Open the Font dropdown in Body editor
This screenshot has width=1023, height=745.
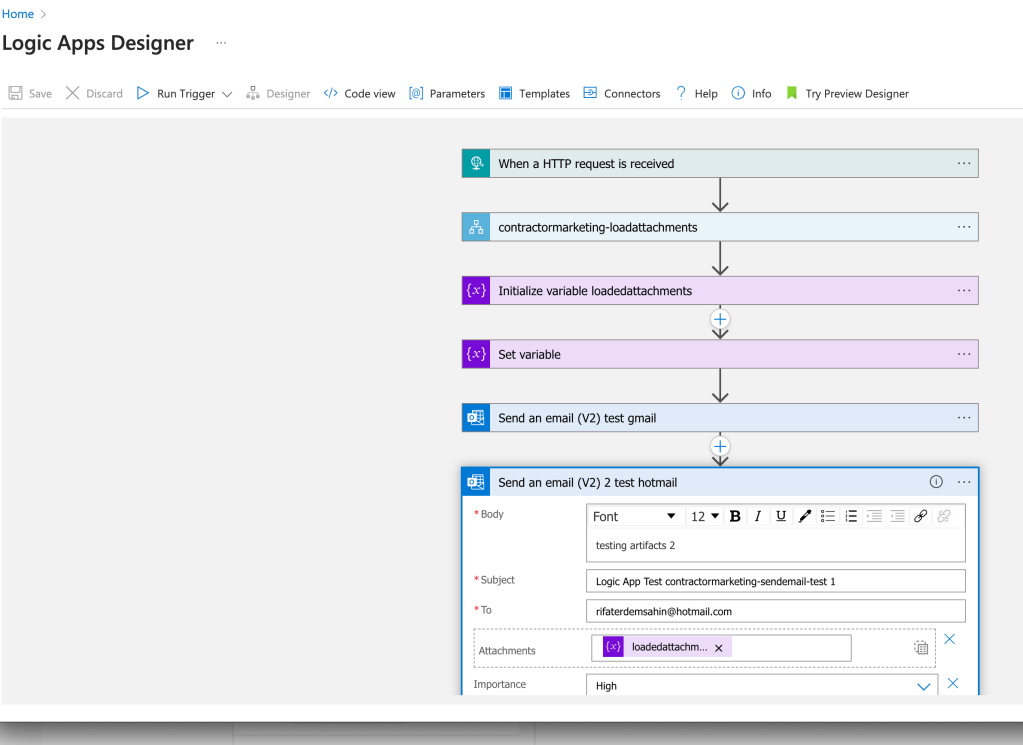[x=634, y=516]
